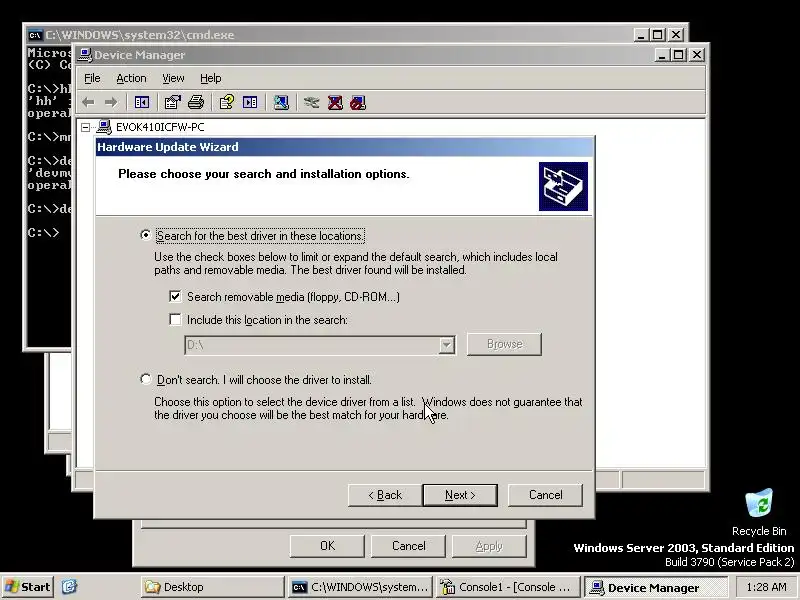Viewport: 800px width, 600px height.
Task: Open the Action menu
Action: pyautogui.click(x=131, y=78)
